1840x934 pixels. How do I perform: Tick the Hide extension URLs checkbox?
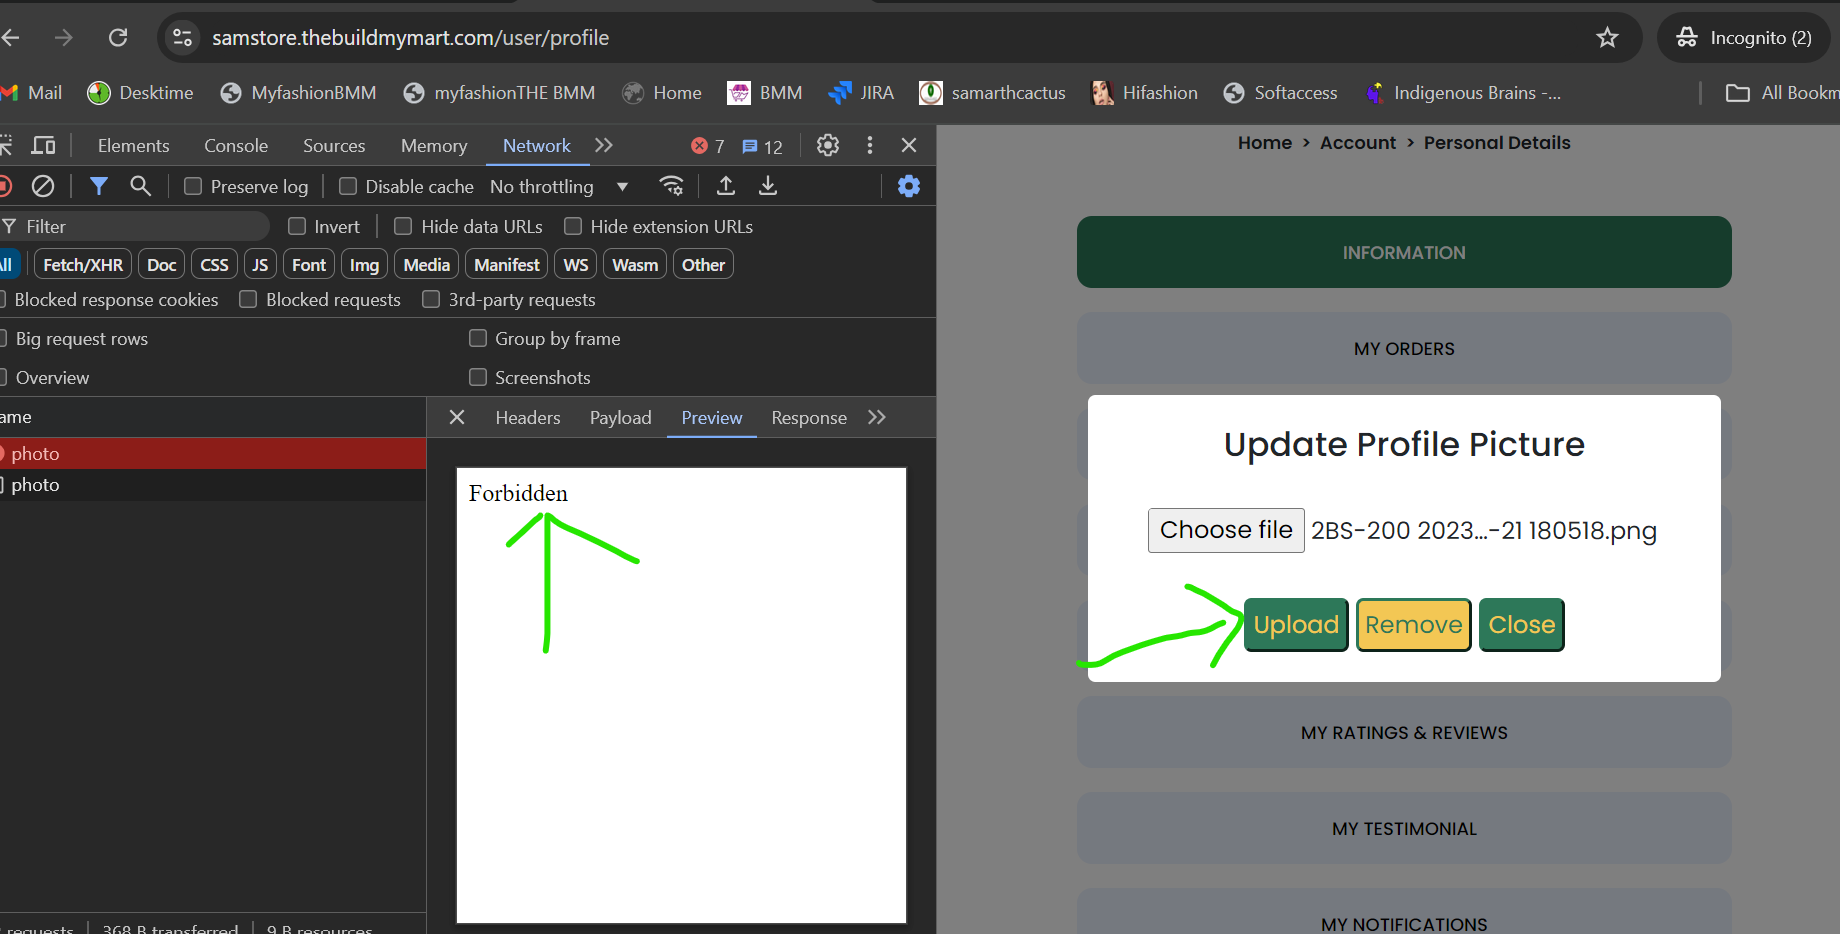tap(573, 226)
